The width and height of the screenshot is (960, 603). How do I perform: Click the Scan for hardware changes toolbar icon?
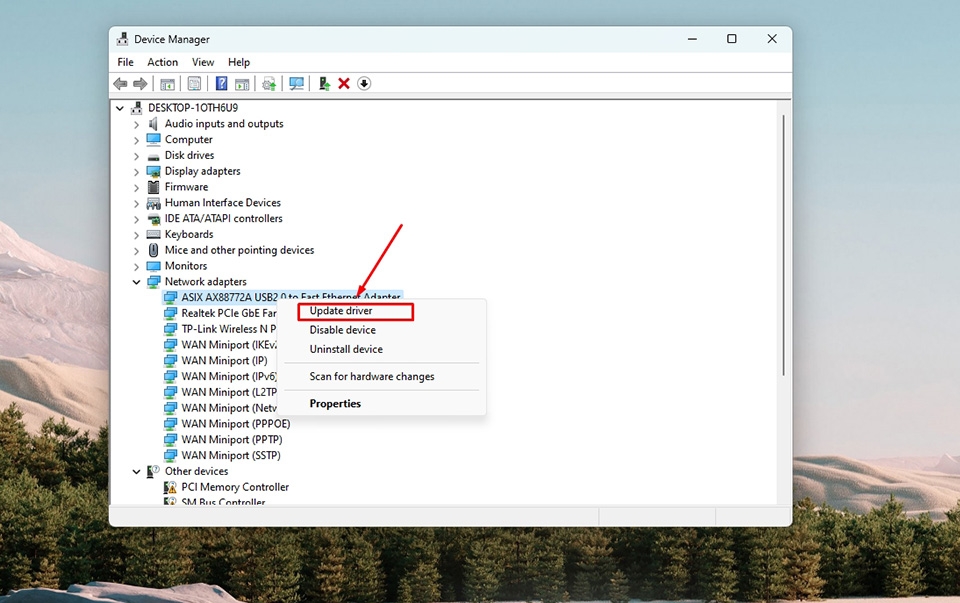(296, 83)
